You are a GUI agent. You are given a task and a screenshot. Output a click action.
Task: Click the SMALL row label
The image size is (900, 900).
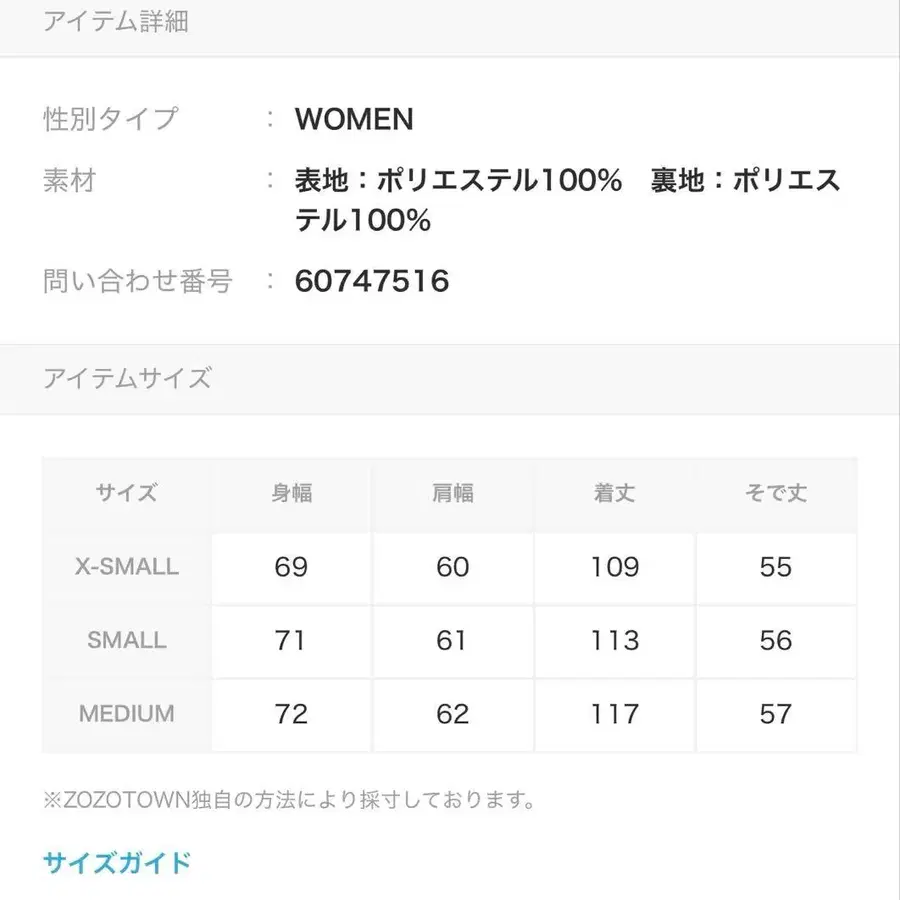pos(125,641)
